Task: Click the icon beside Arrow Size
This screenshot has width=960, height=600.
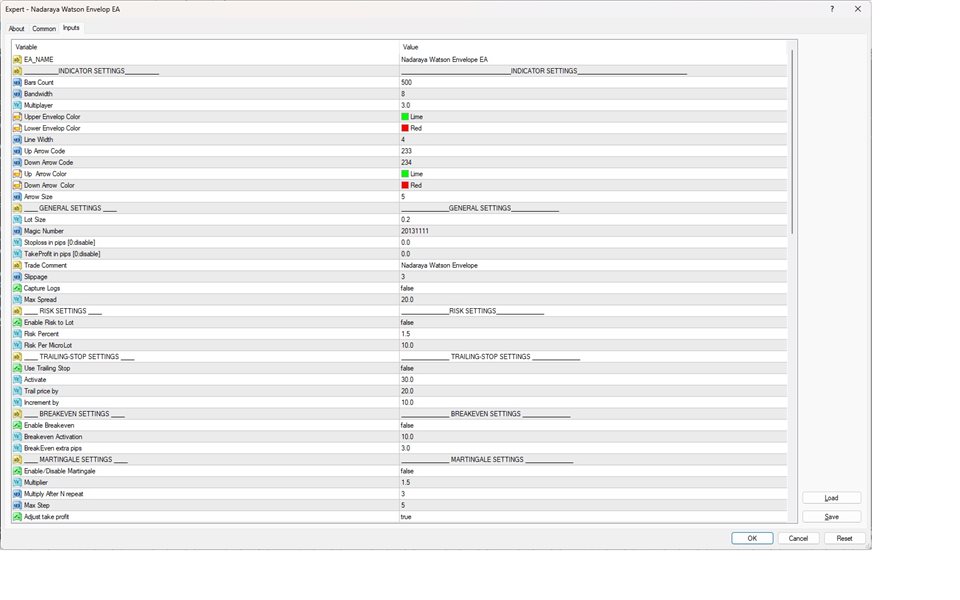Action: pos(17,197)
